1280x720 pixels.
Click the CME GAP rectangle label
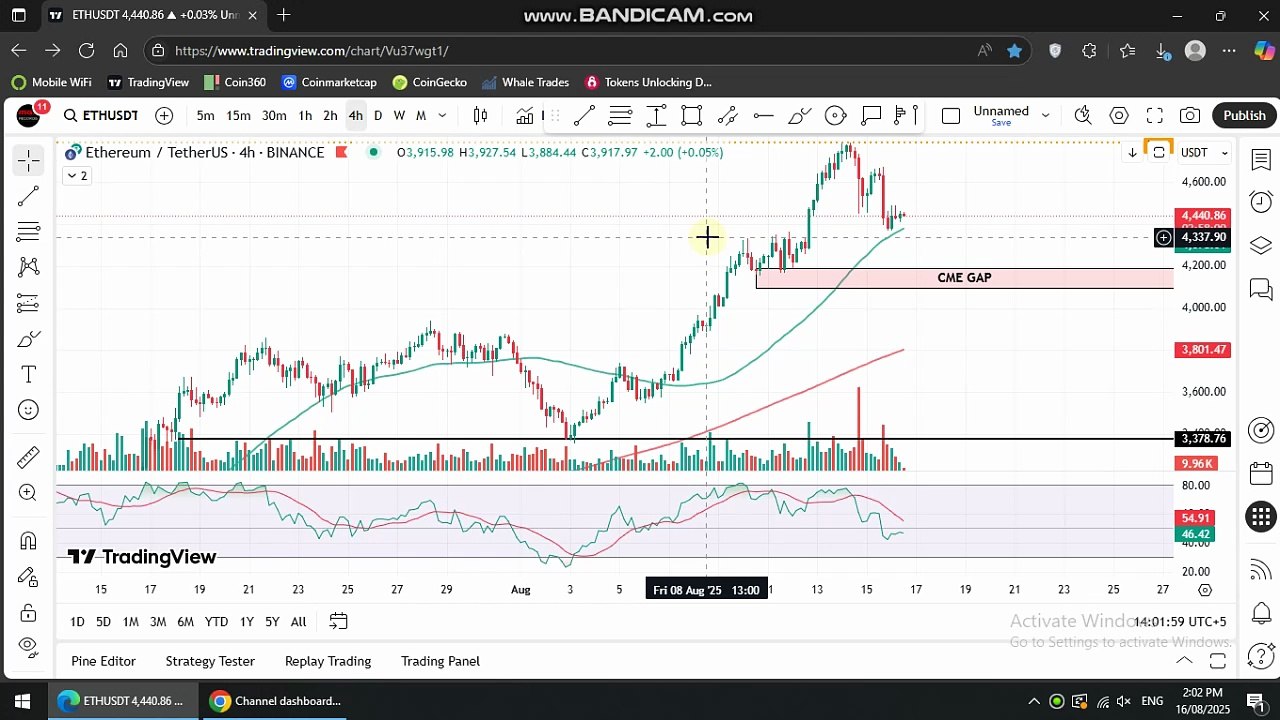(x=964, y=278)
